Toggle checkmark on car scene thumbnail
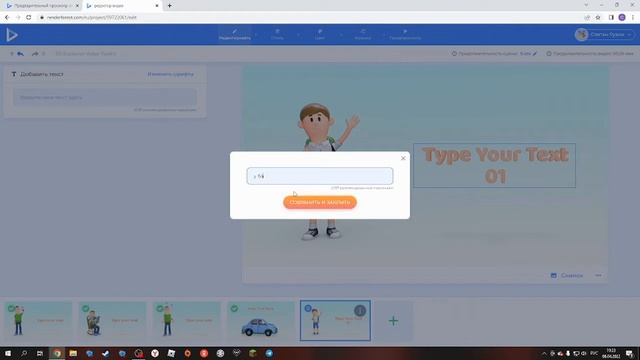The image size is (640, 360). click(234, 308)
